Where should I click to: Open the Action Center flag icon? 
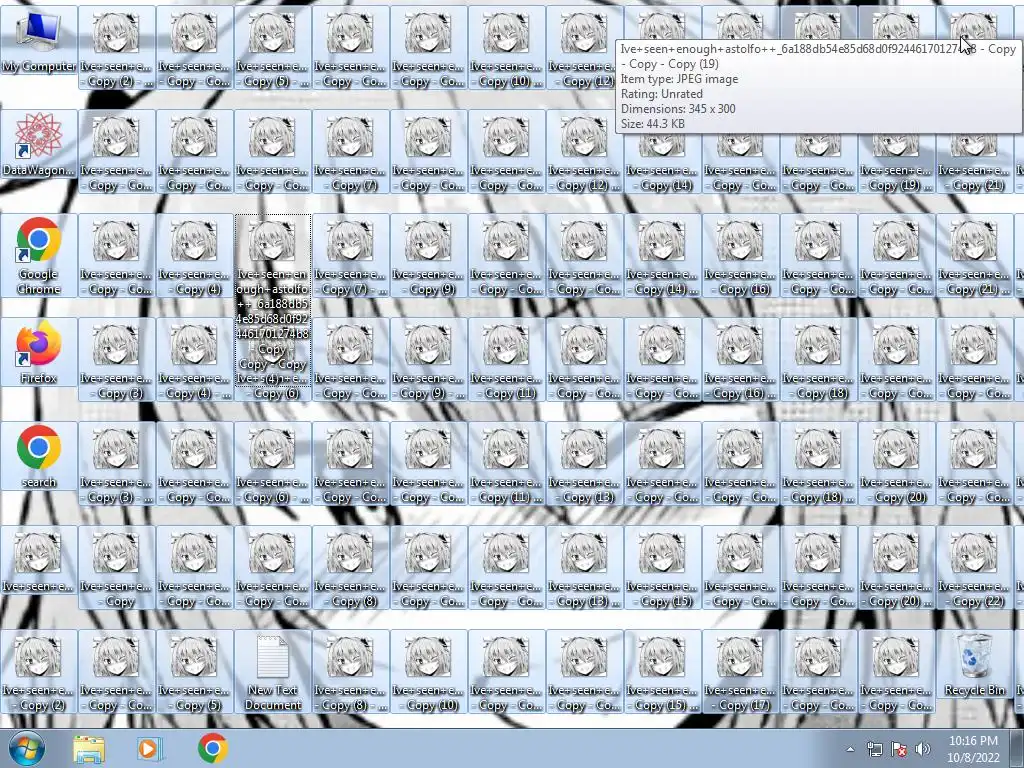click(x=899, y=749)
